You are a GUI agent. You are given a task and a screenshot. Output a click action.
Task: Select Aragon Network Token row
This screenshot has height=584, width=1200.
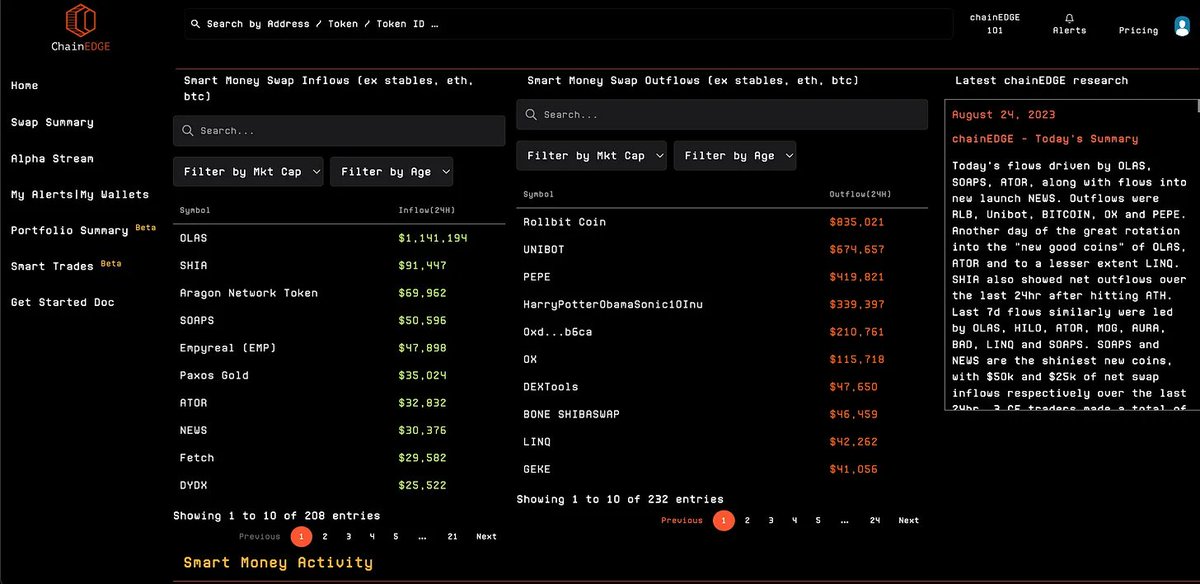point(339,293)
